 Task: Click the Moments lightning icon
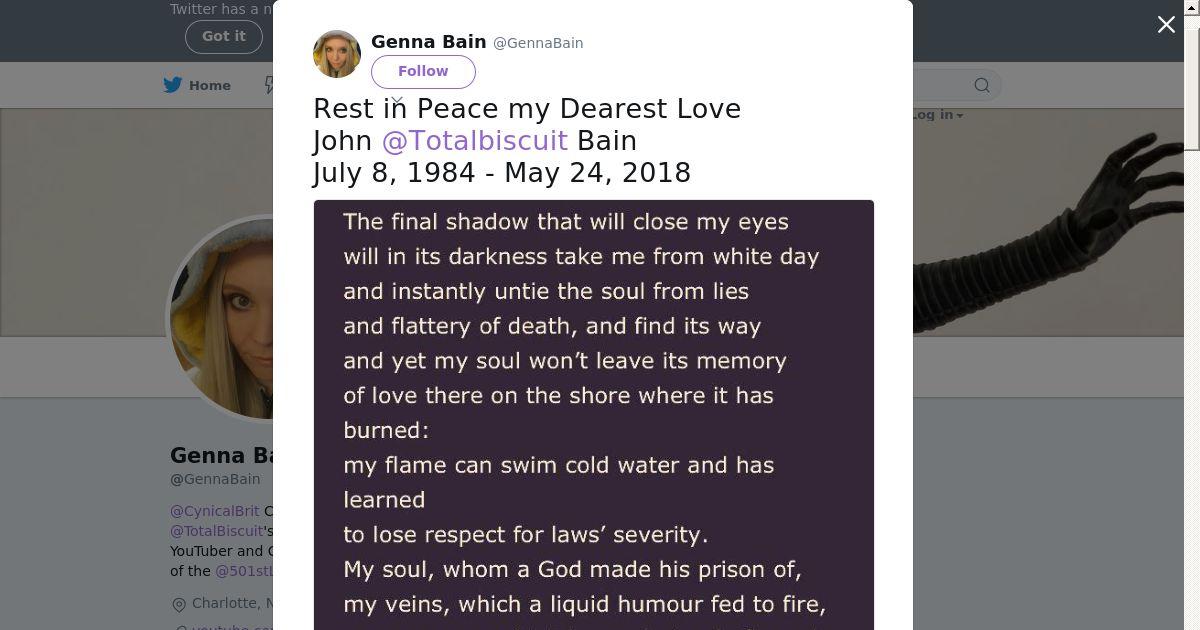click(269, 85)
